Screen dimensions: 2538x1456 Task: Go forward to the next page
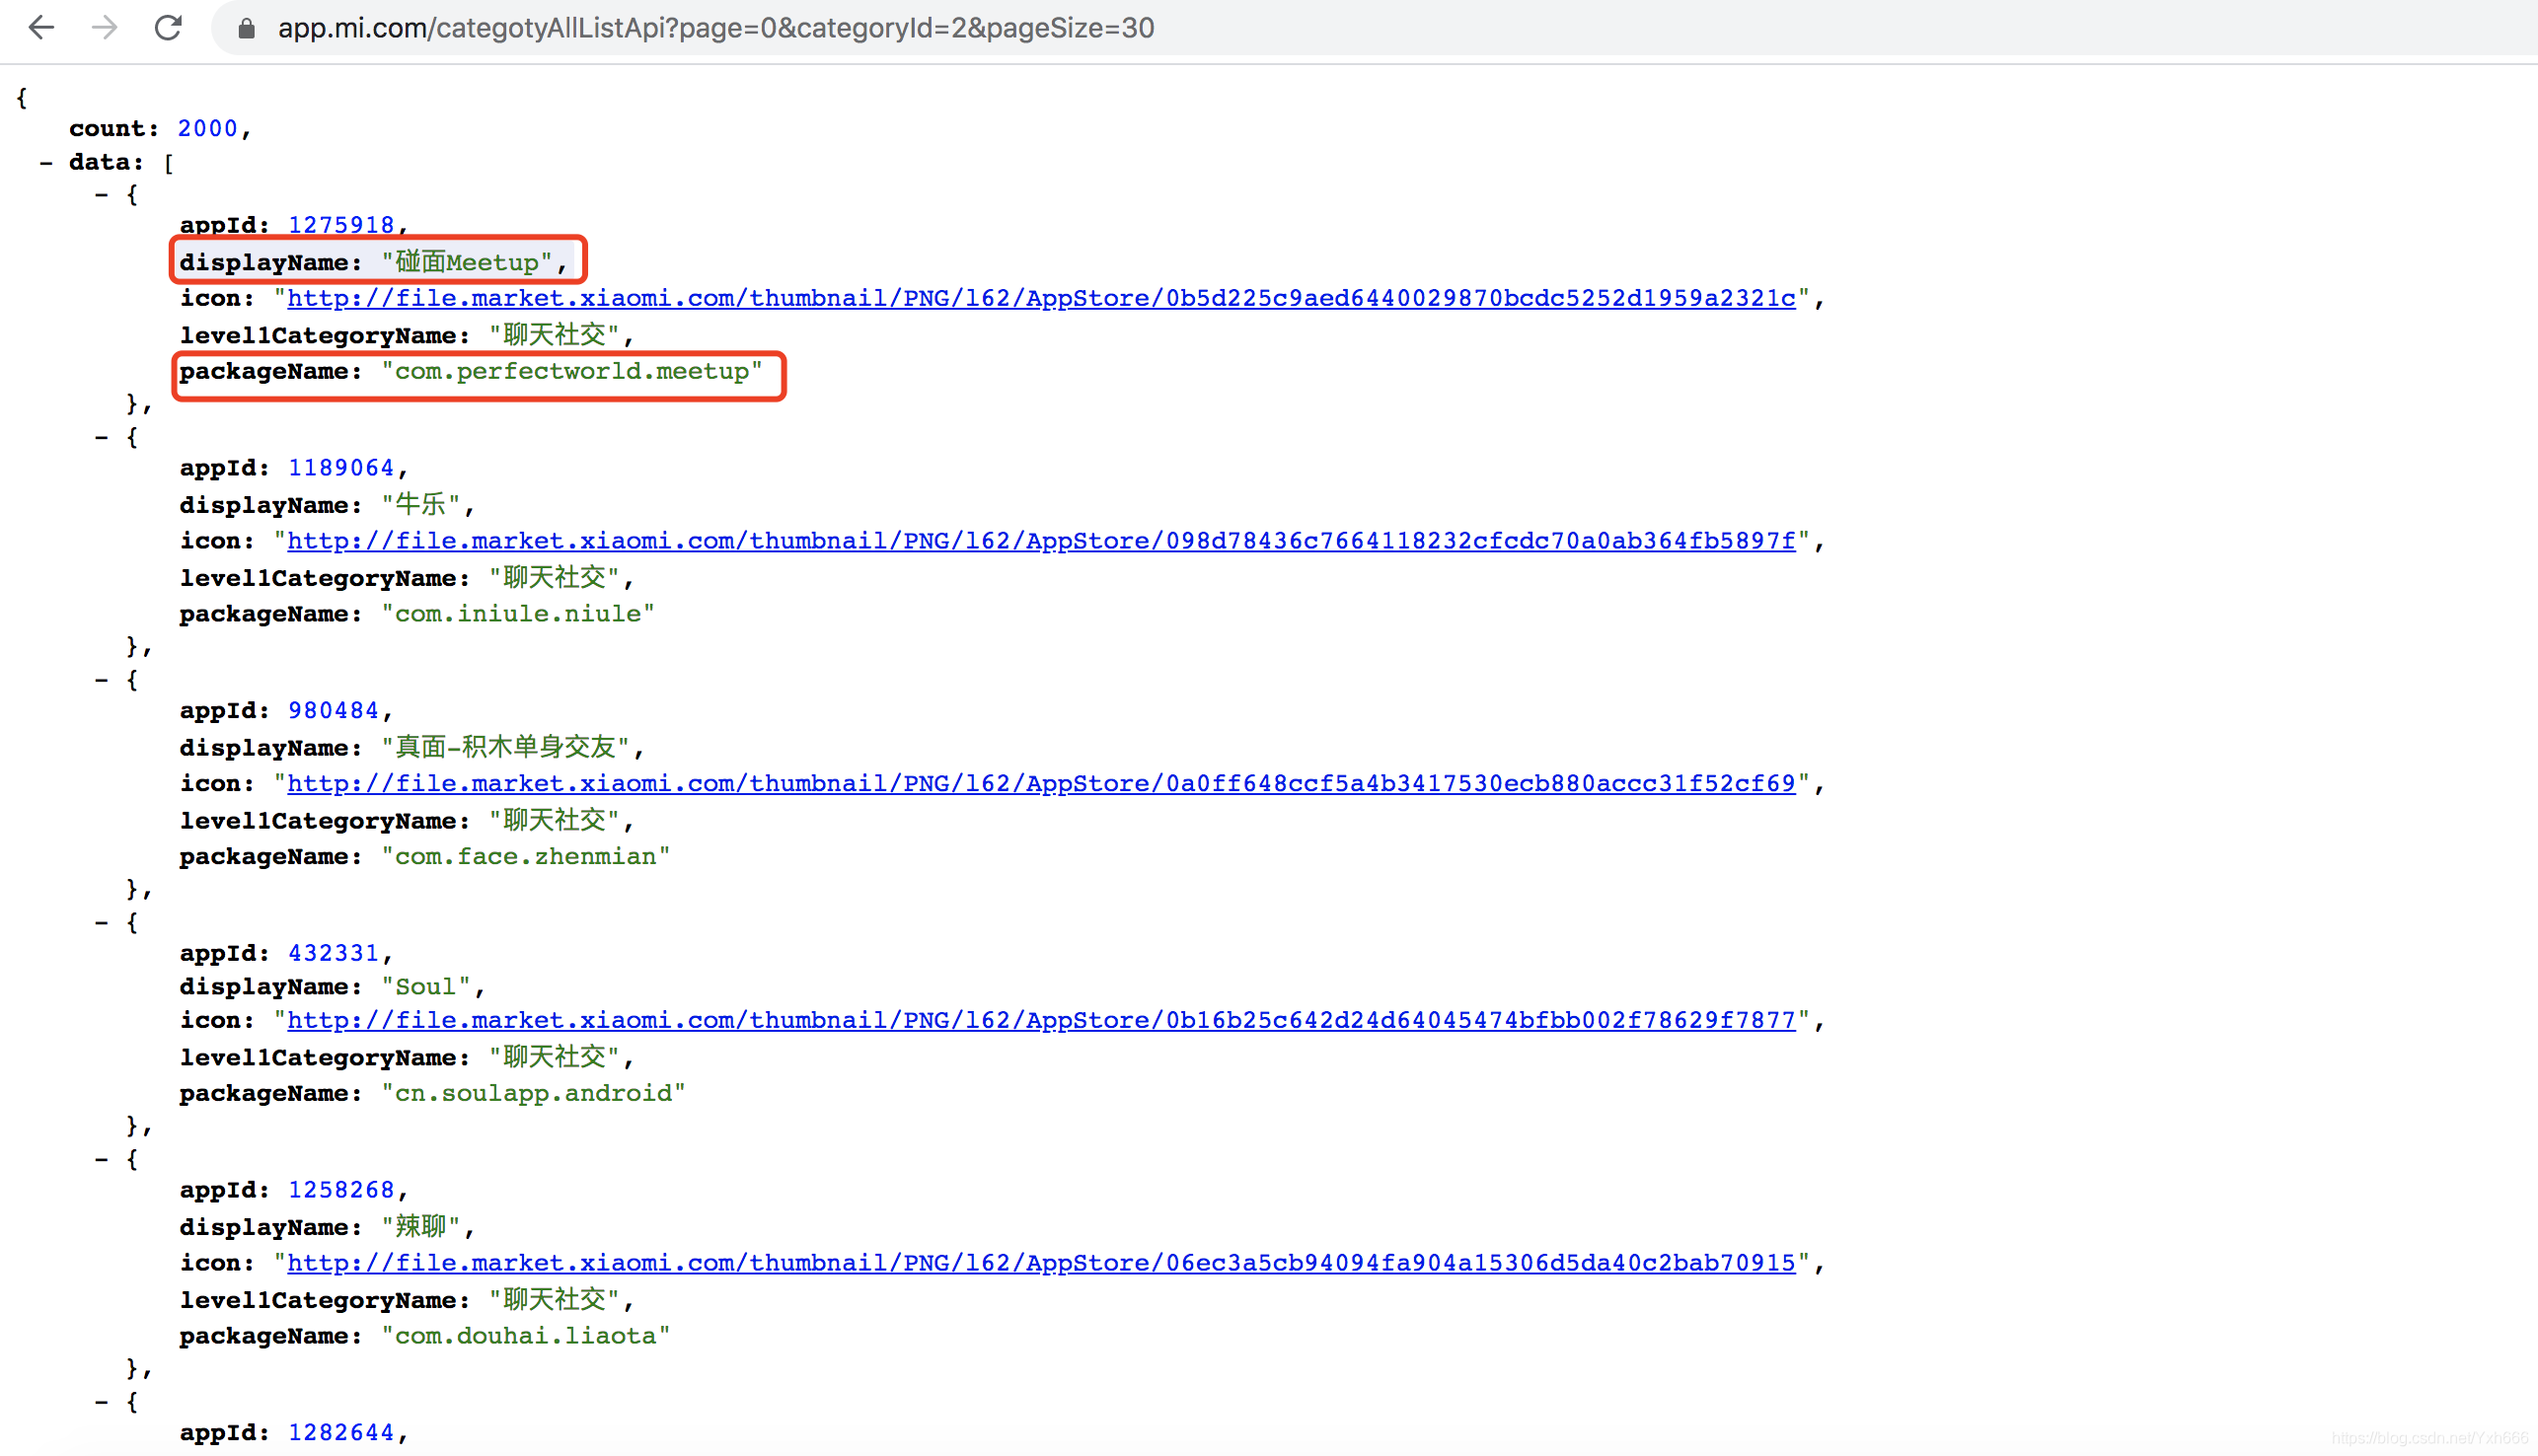[105, 28]
